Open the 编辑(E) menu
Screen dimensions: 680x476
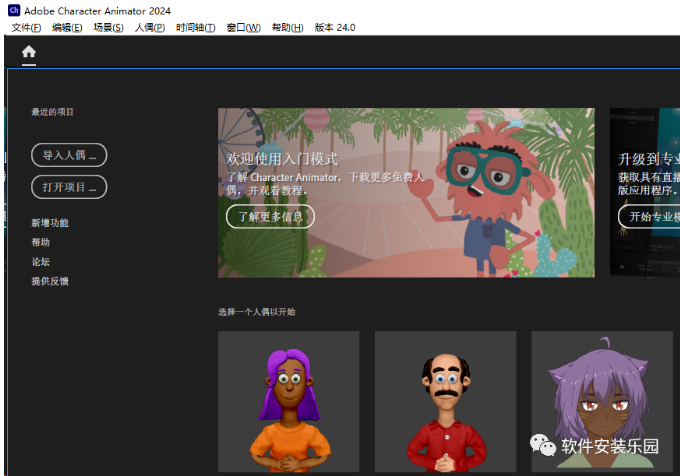[x=67, y=28]
